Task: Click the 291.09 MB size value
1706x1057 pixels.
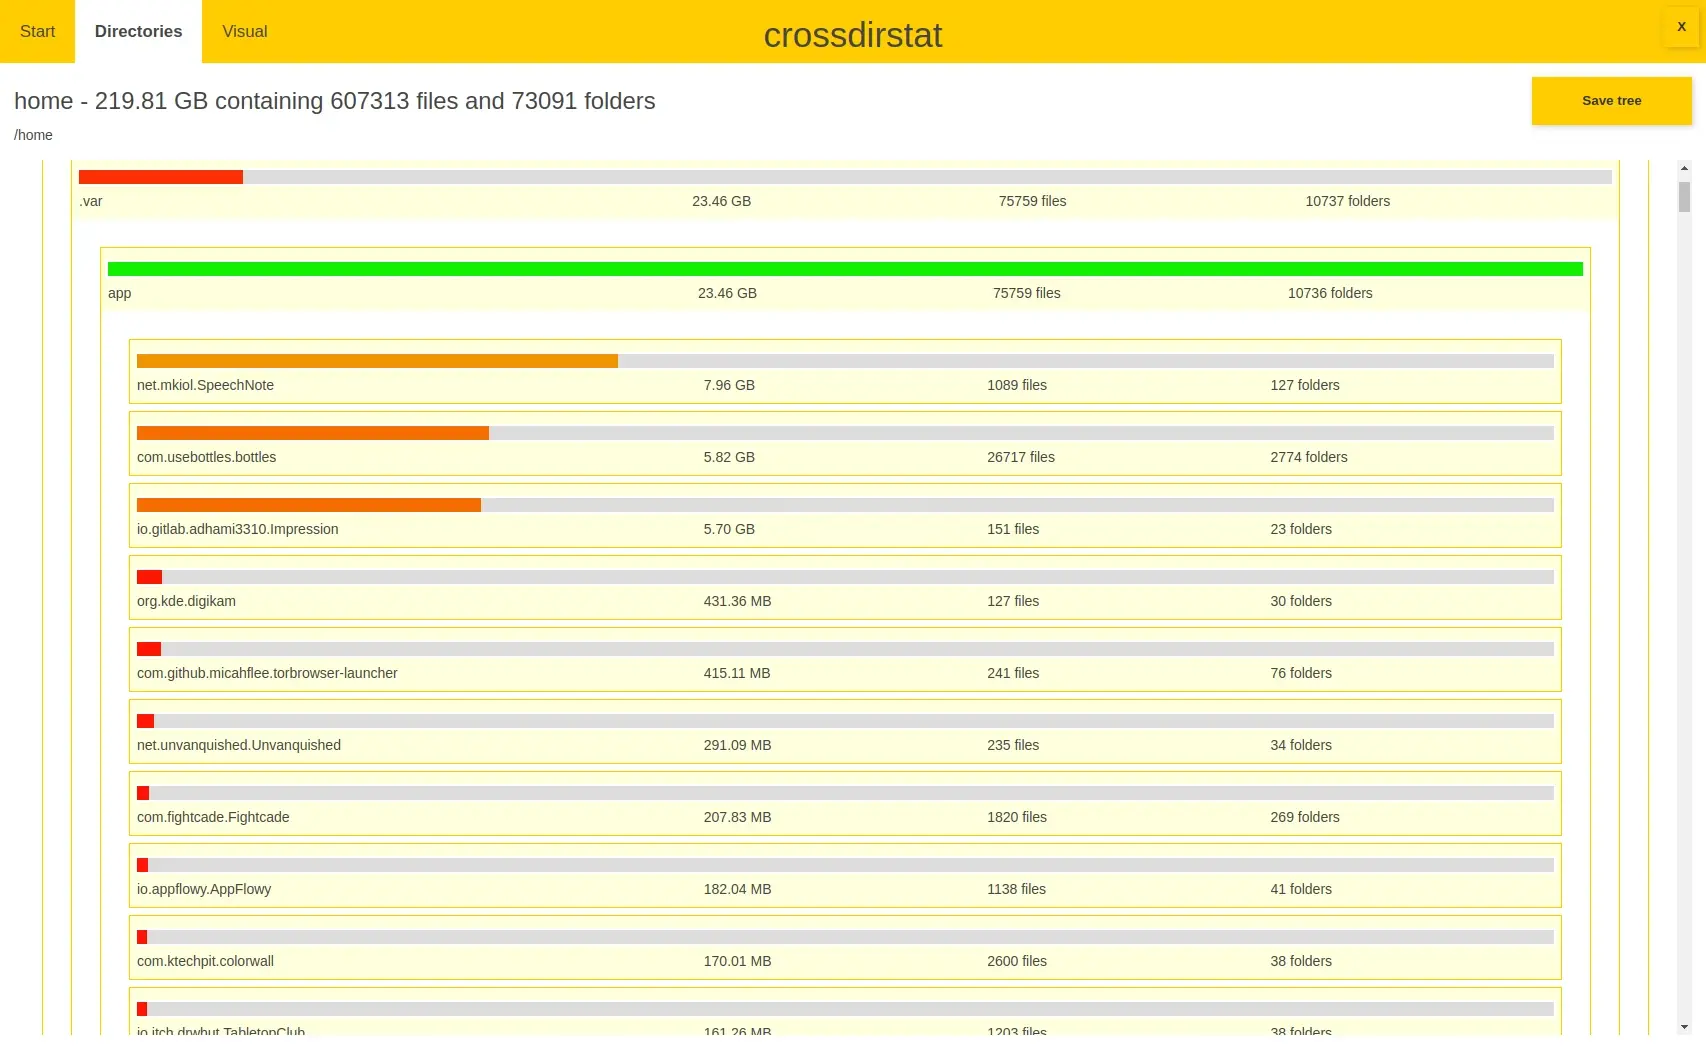Action: [x=737, y=745]
